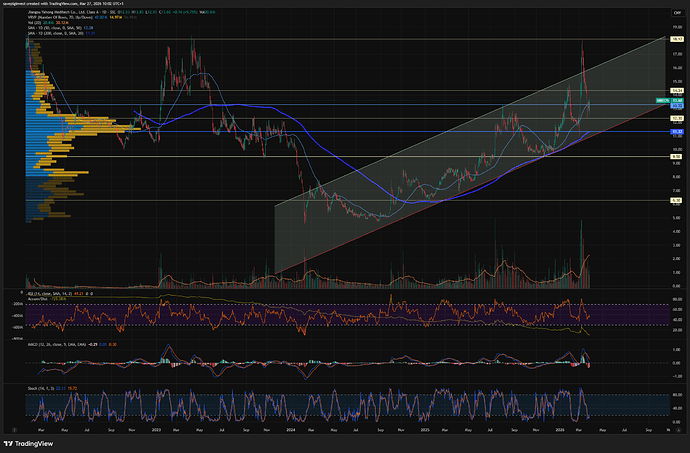Select the 14.34 horizontal line price label
Image resolution: width=690 pixels, height=453 pixels.
pos(676,92)
